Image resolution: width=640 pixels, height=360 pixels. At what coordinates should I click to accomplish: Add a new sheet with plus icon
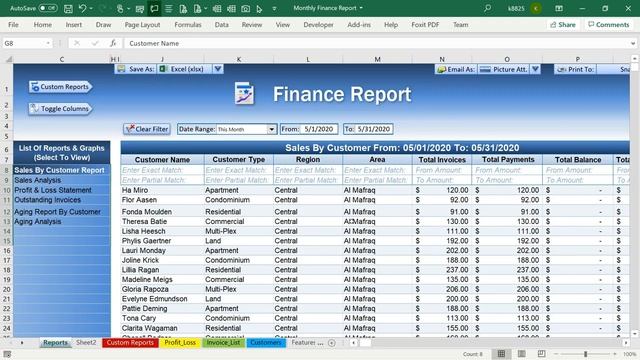pyautogui.click(x=332, y=343)
